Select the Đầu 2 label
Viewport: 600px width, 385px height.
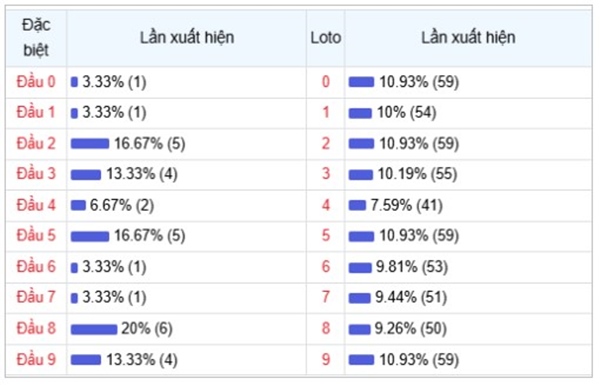point(36,144)
